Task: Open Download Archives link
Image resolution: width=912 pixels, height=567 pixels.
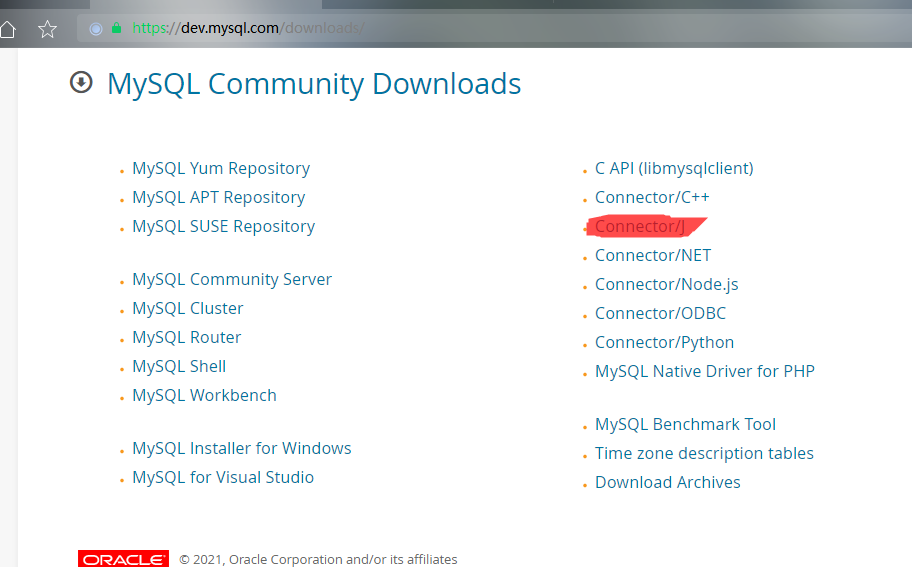Action: (668, 483)
